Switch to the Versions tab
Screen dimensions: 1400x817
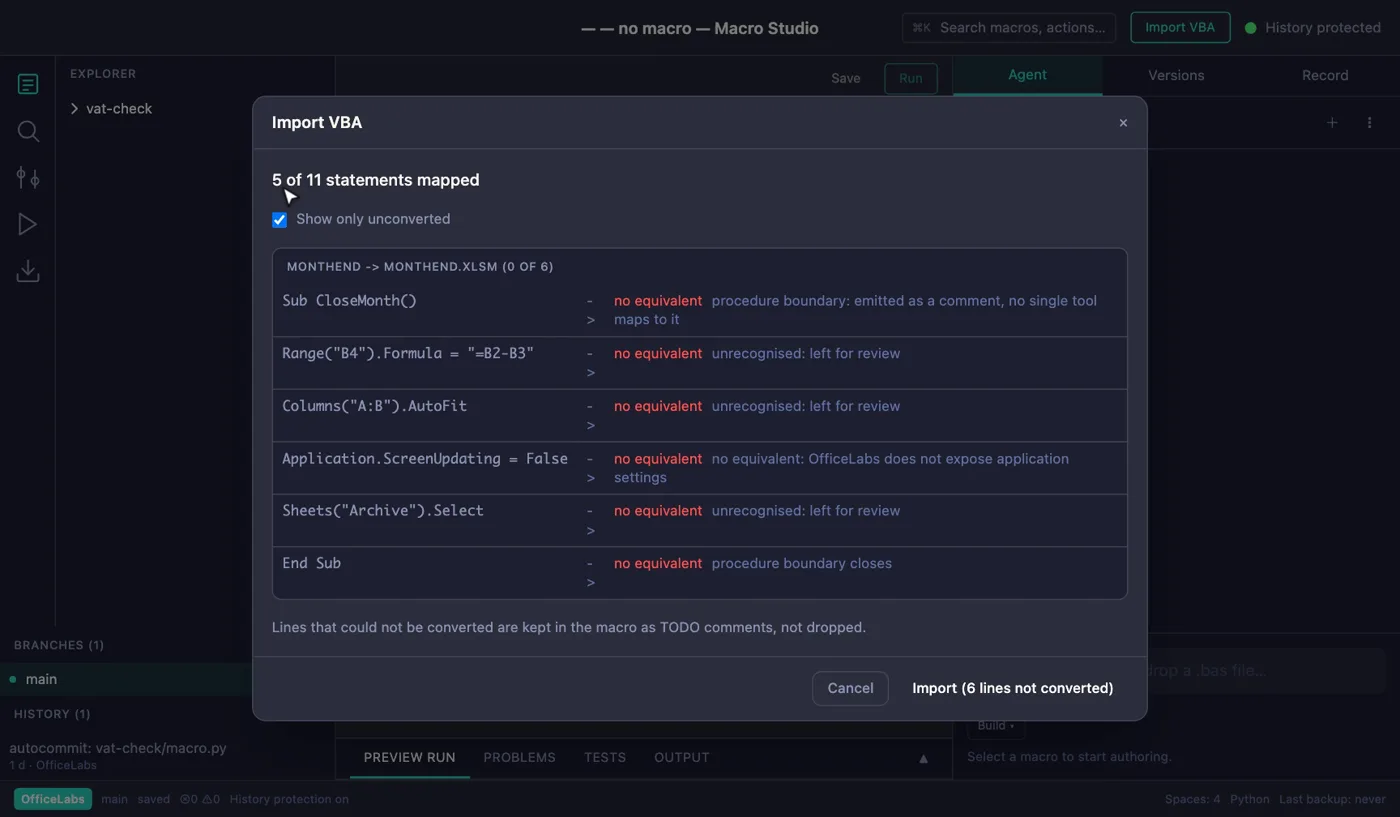tap(1176, 75)
